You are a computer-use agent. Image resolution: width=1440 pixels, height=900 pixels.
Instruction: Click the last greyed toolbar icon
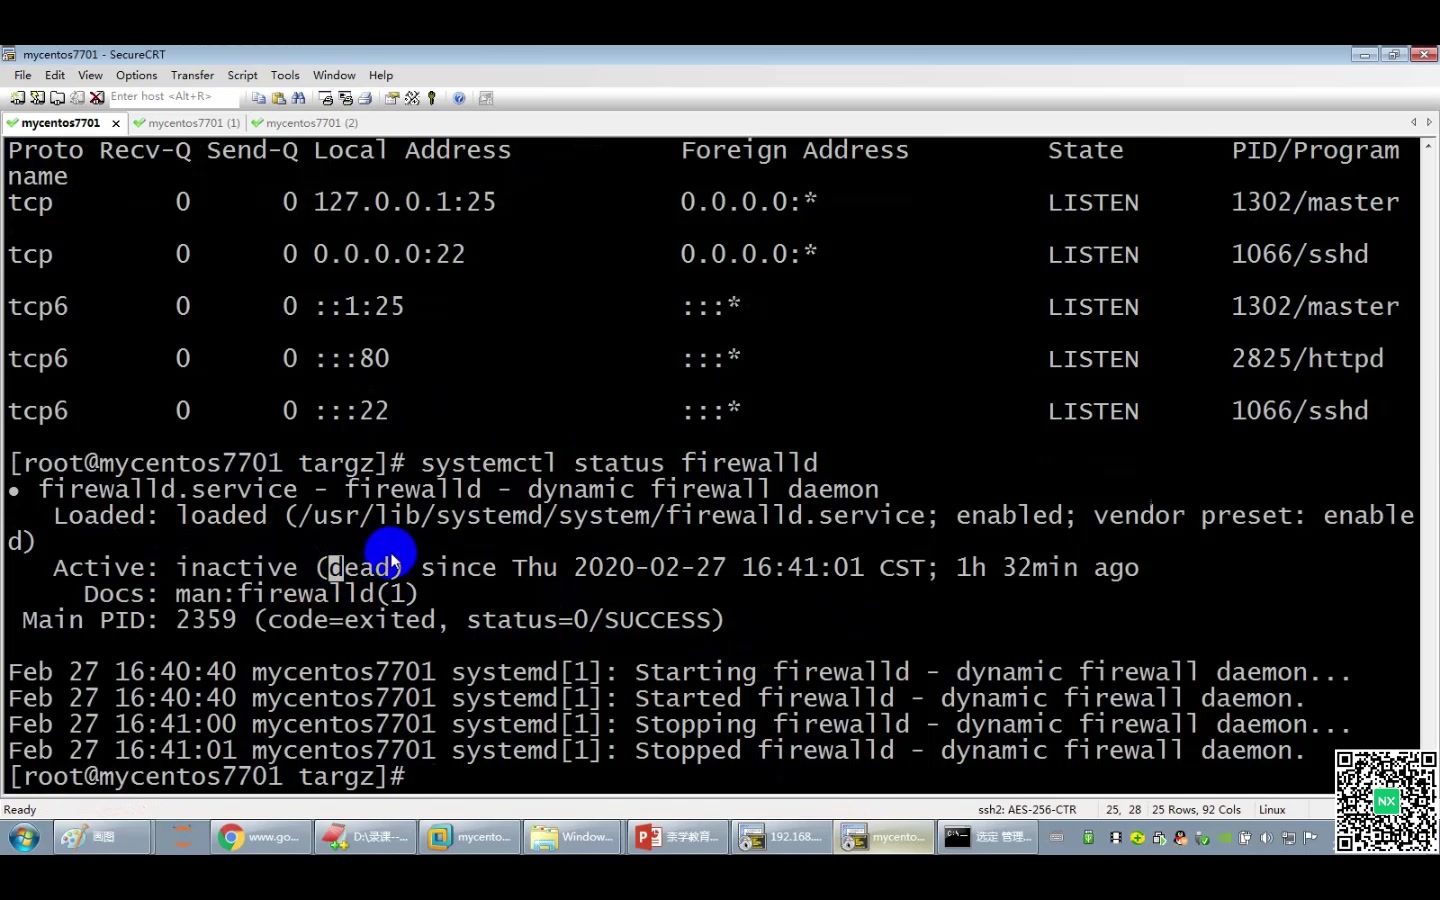click(x=486, y=98)
